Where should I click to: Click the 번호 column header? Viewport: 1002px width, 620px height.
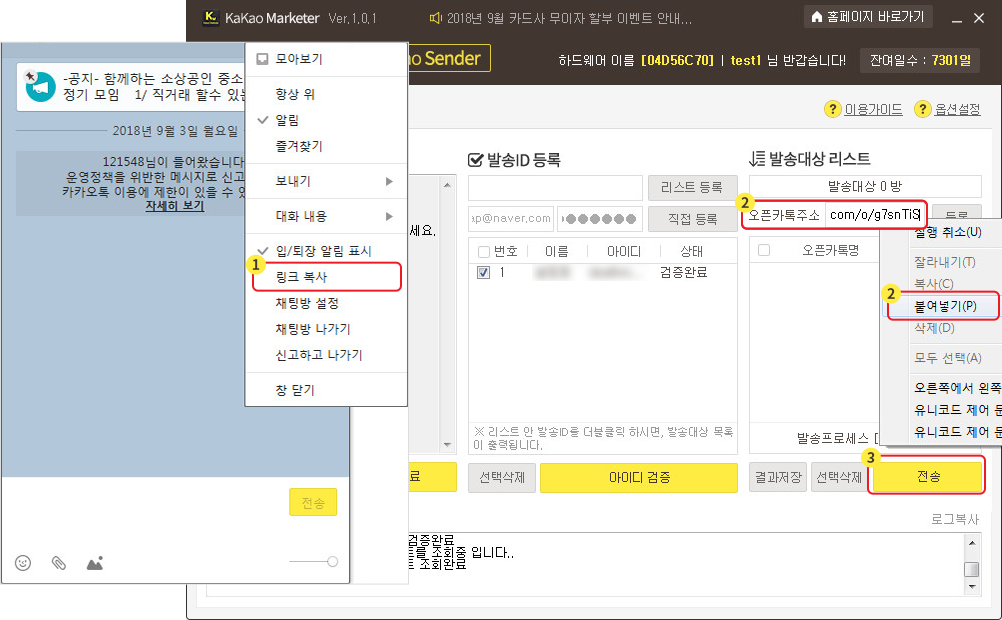(x=505, y=252)
